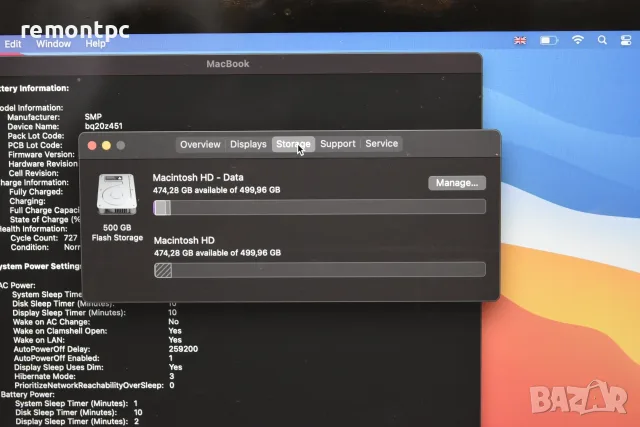Click the UK flag input source icon

click(520, 40)
